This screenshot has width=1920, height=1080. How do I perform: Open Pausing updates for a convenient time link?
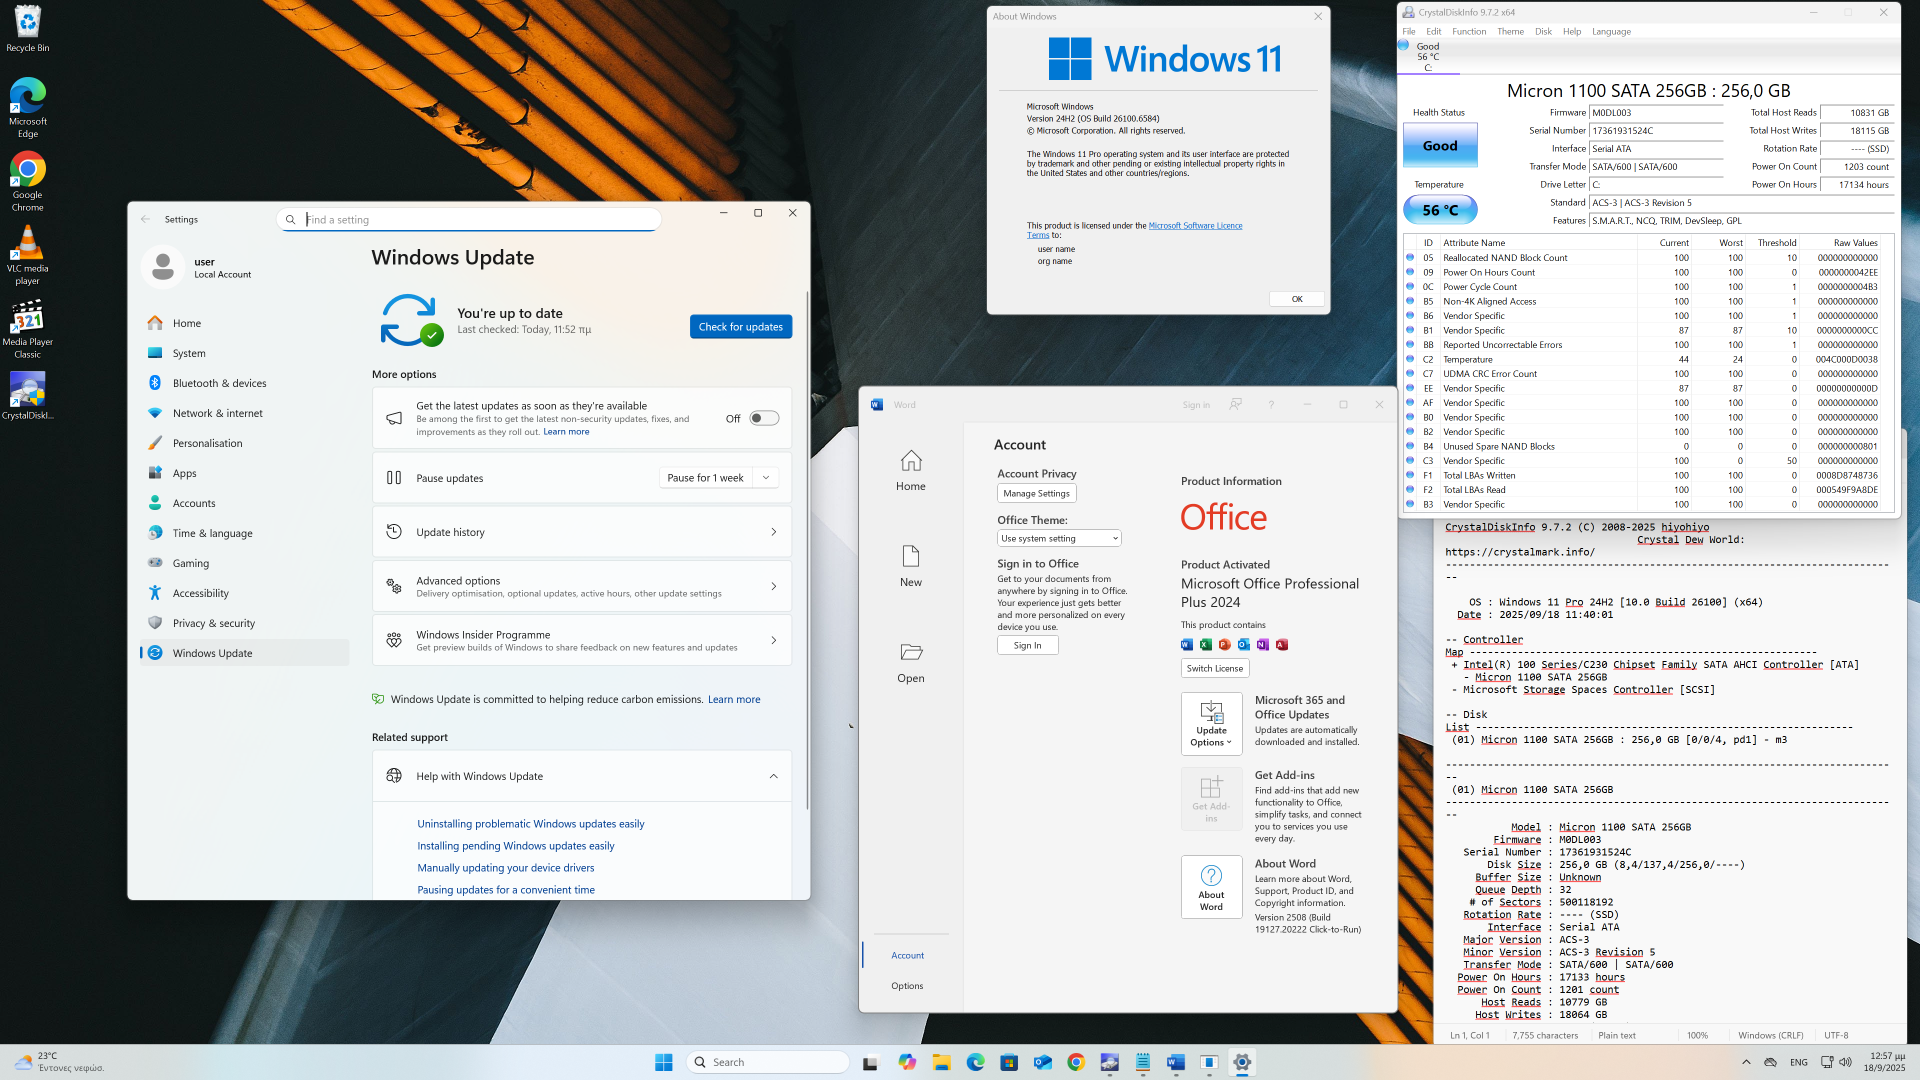505,890
